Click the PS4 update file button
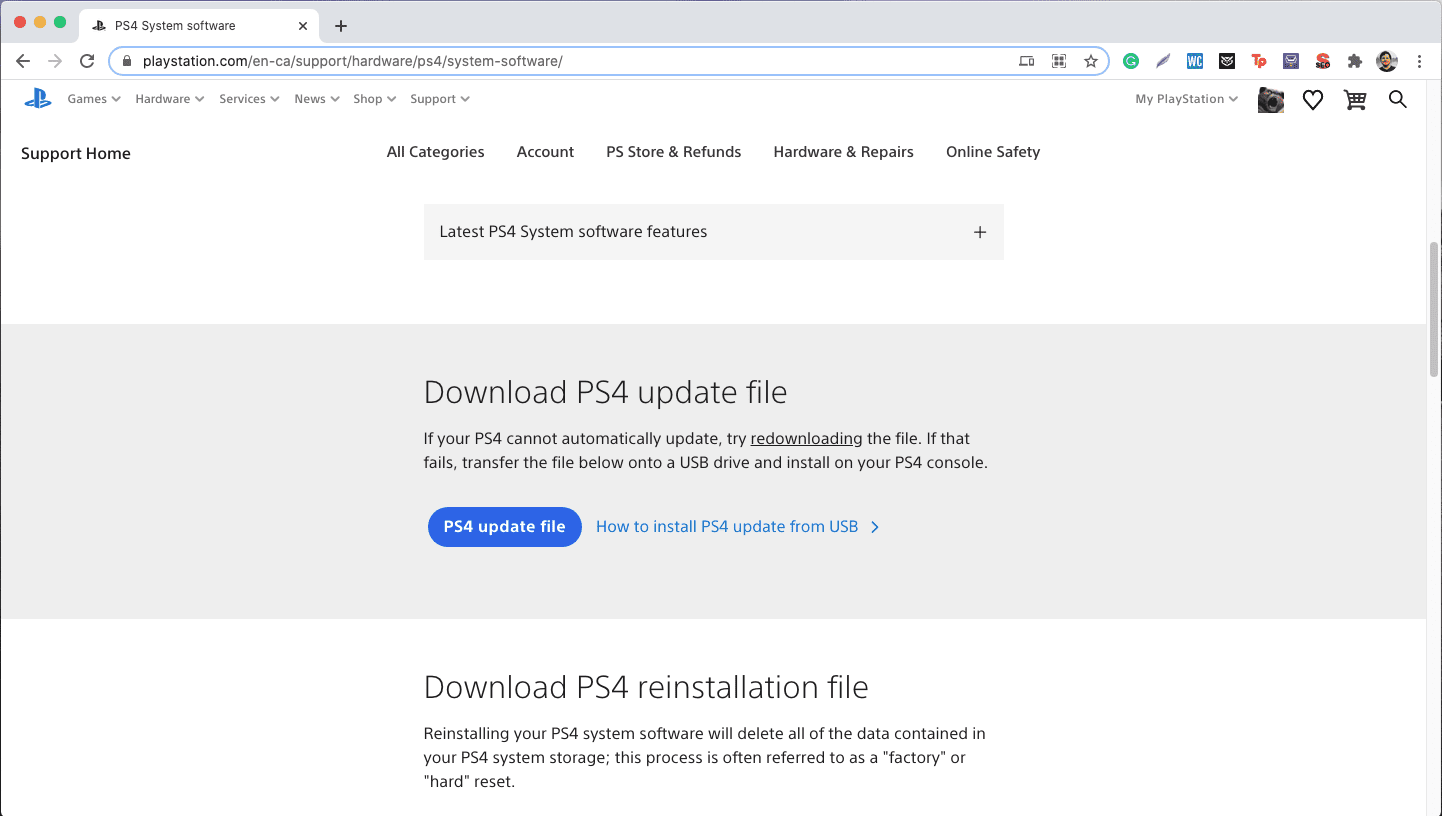 point(505,527)
